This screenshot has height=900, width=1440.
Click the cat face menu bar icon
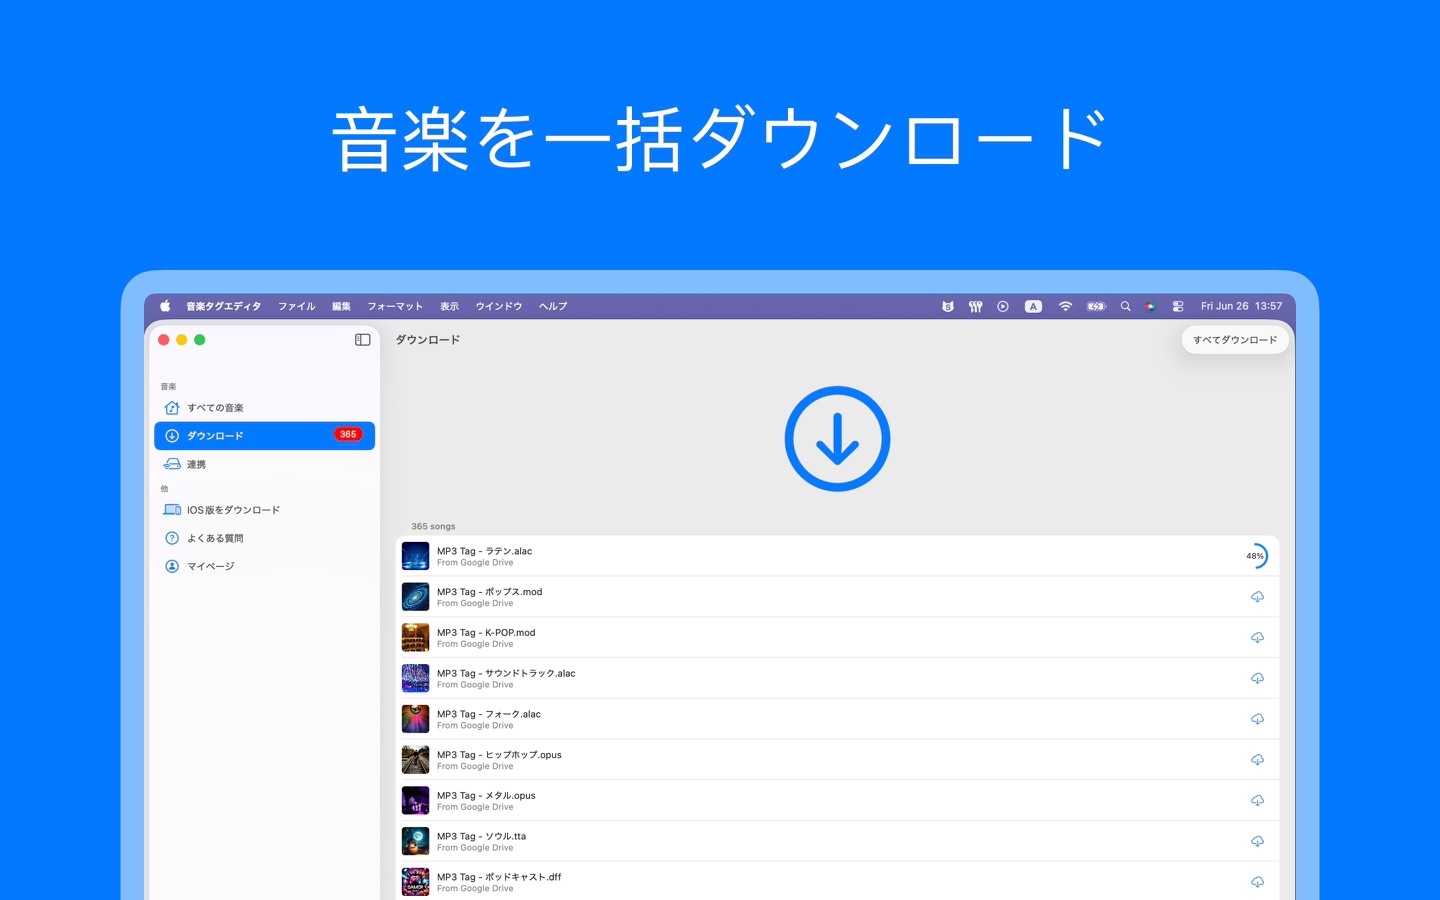pos(948,306)
